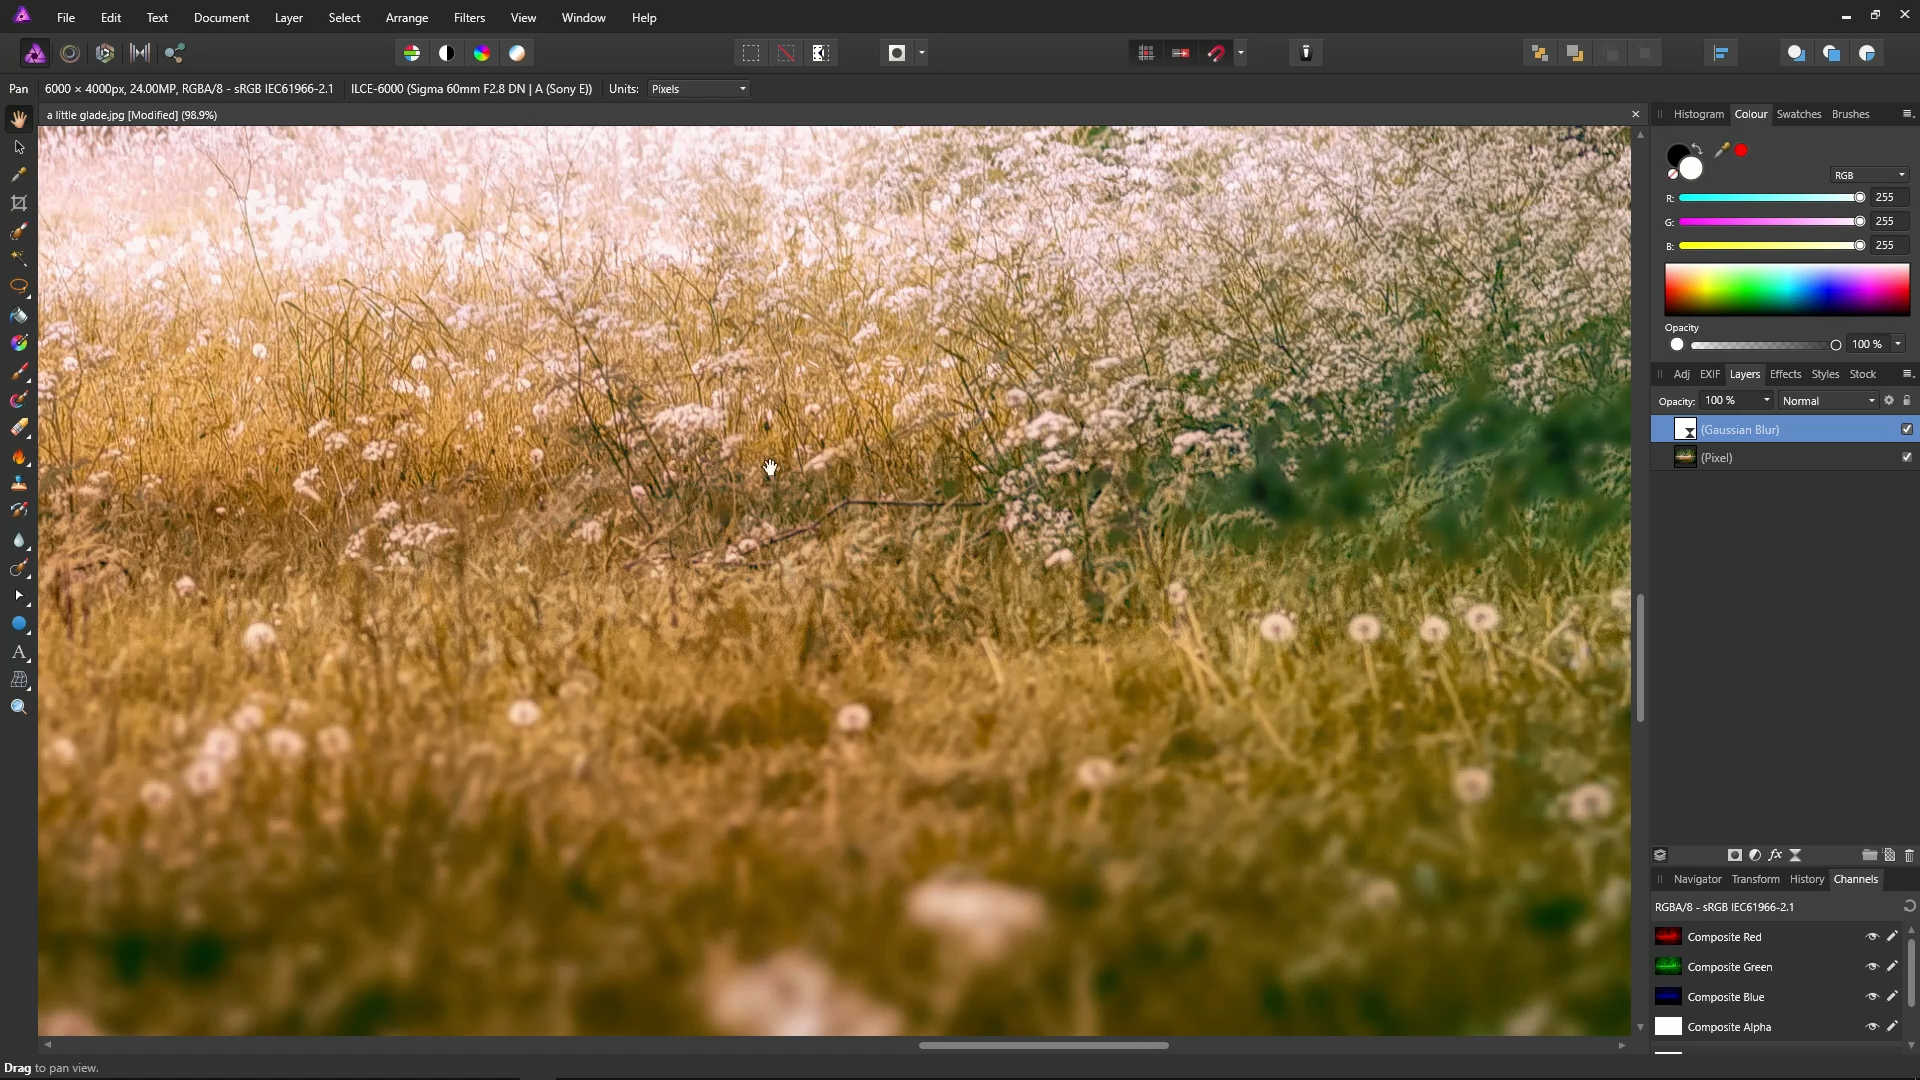Switch to the Histogram tab
This screenshot has width=1920, height=1080.
tap(1698, 114)
